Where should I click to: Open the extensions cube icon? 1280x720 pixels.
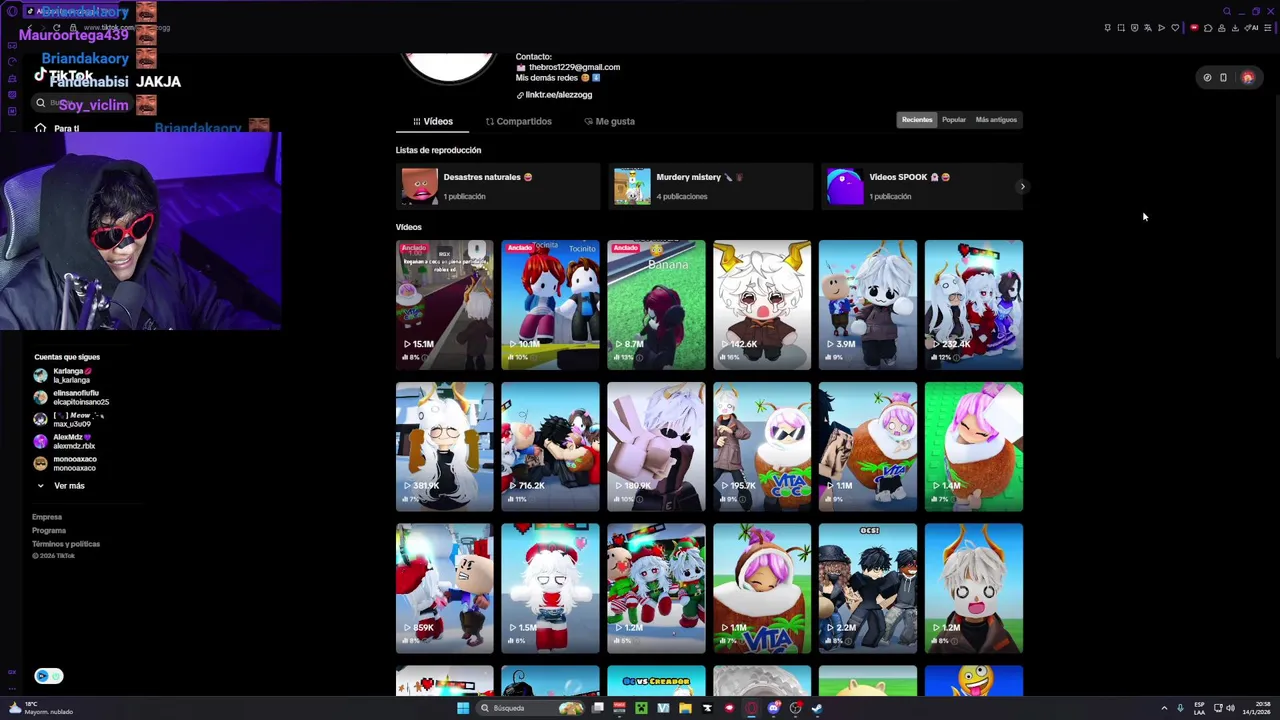coord(1208,28)
